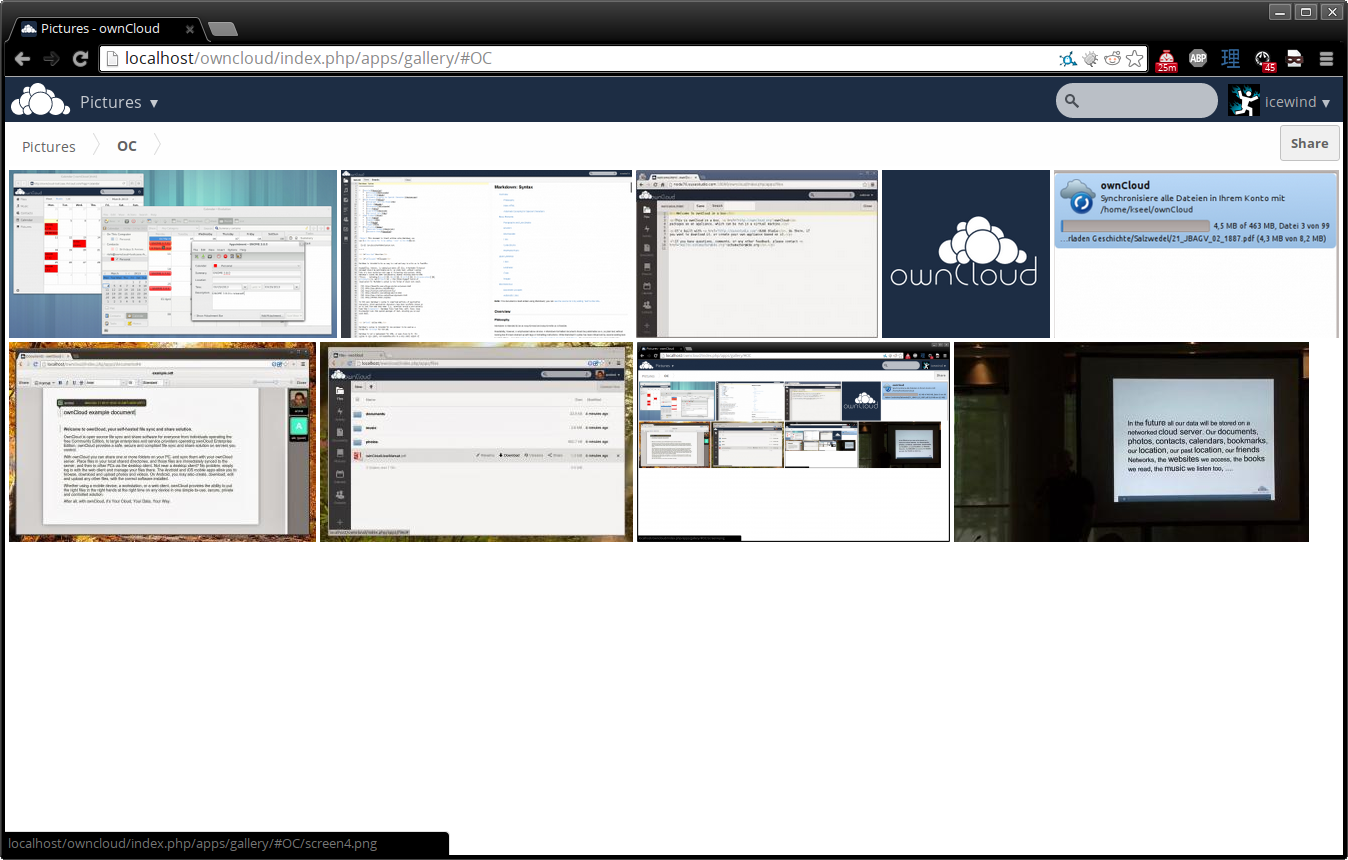Click the bug icon inside the address bar
This screenshot has width=1348, height=860.
pos(1089,58)
